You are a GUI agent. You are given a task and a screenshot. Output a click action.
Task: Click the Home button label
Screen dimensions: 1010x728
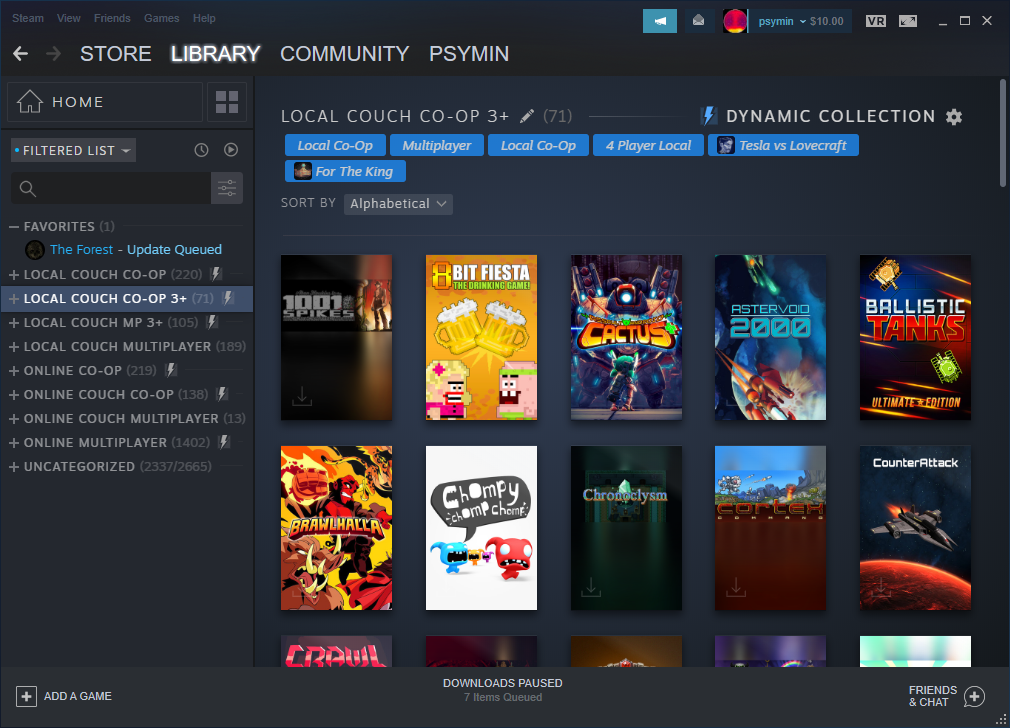click(78, 102)
